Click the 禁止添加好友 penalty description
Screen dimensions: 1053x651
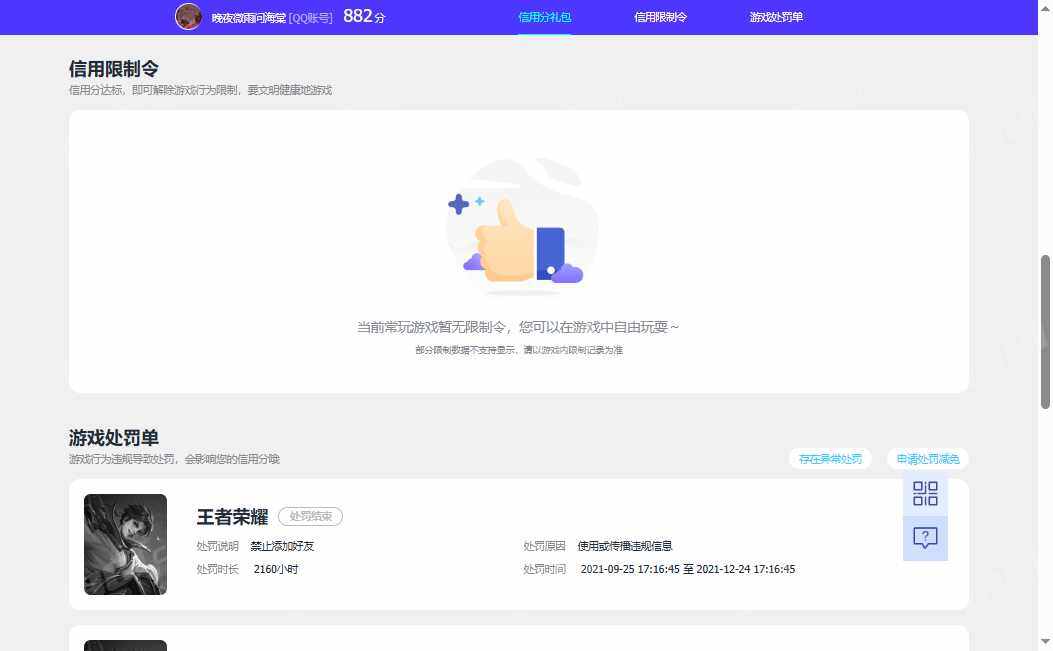pos(282,546)
